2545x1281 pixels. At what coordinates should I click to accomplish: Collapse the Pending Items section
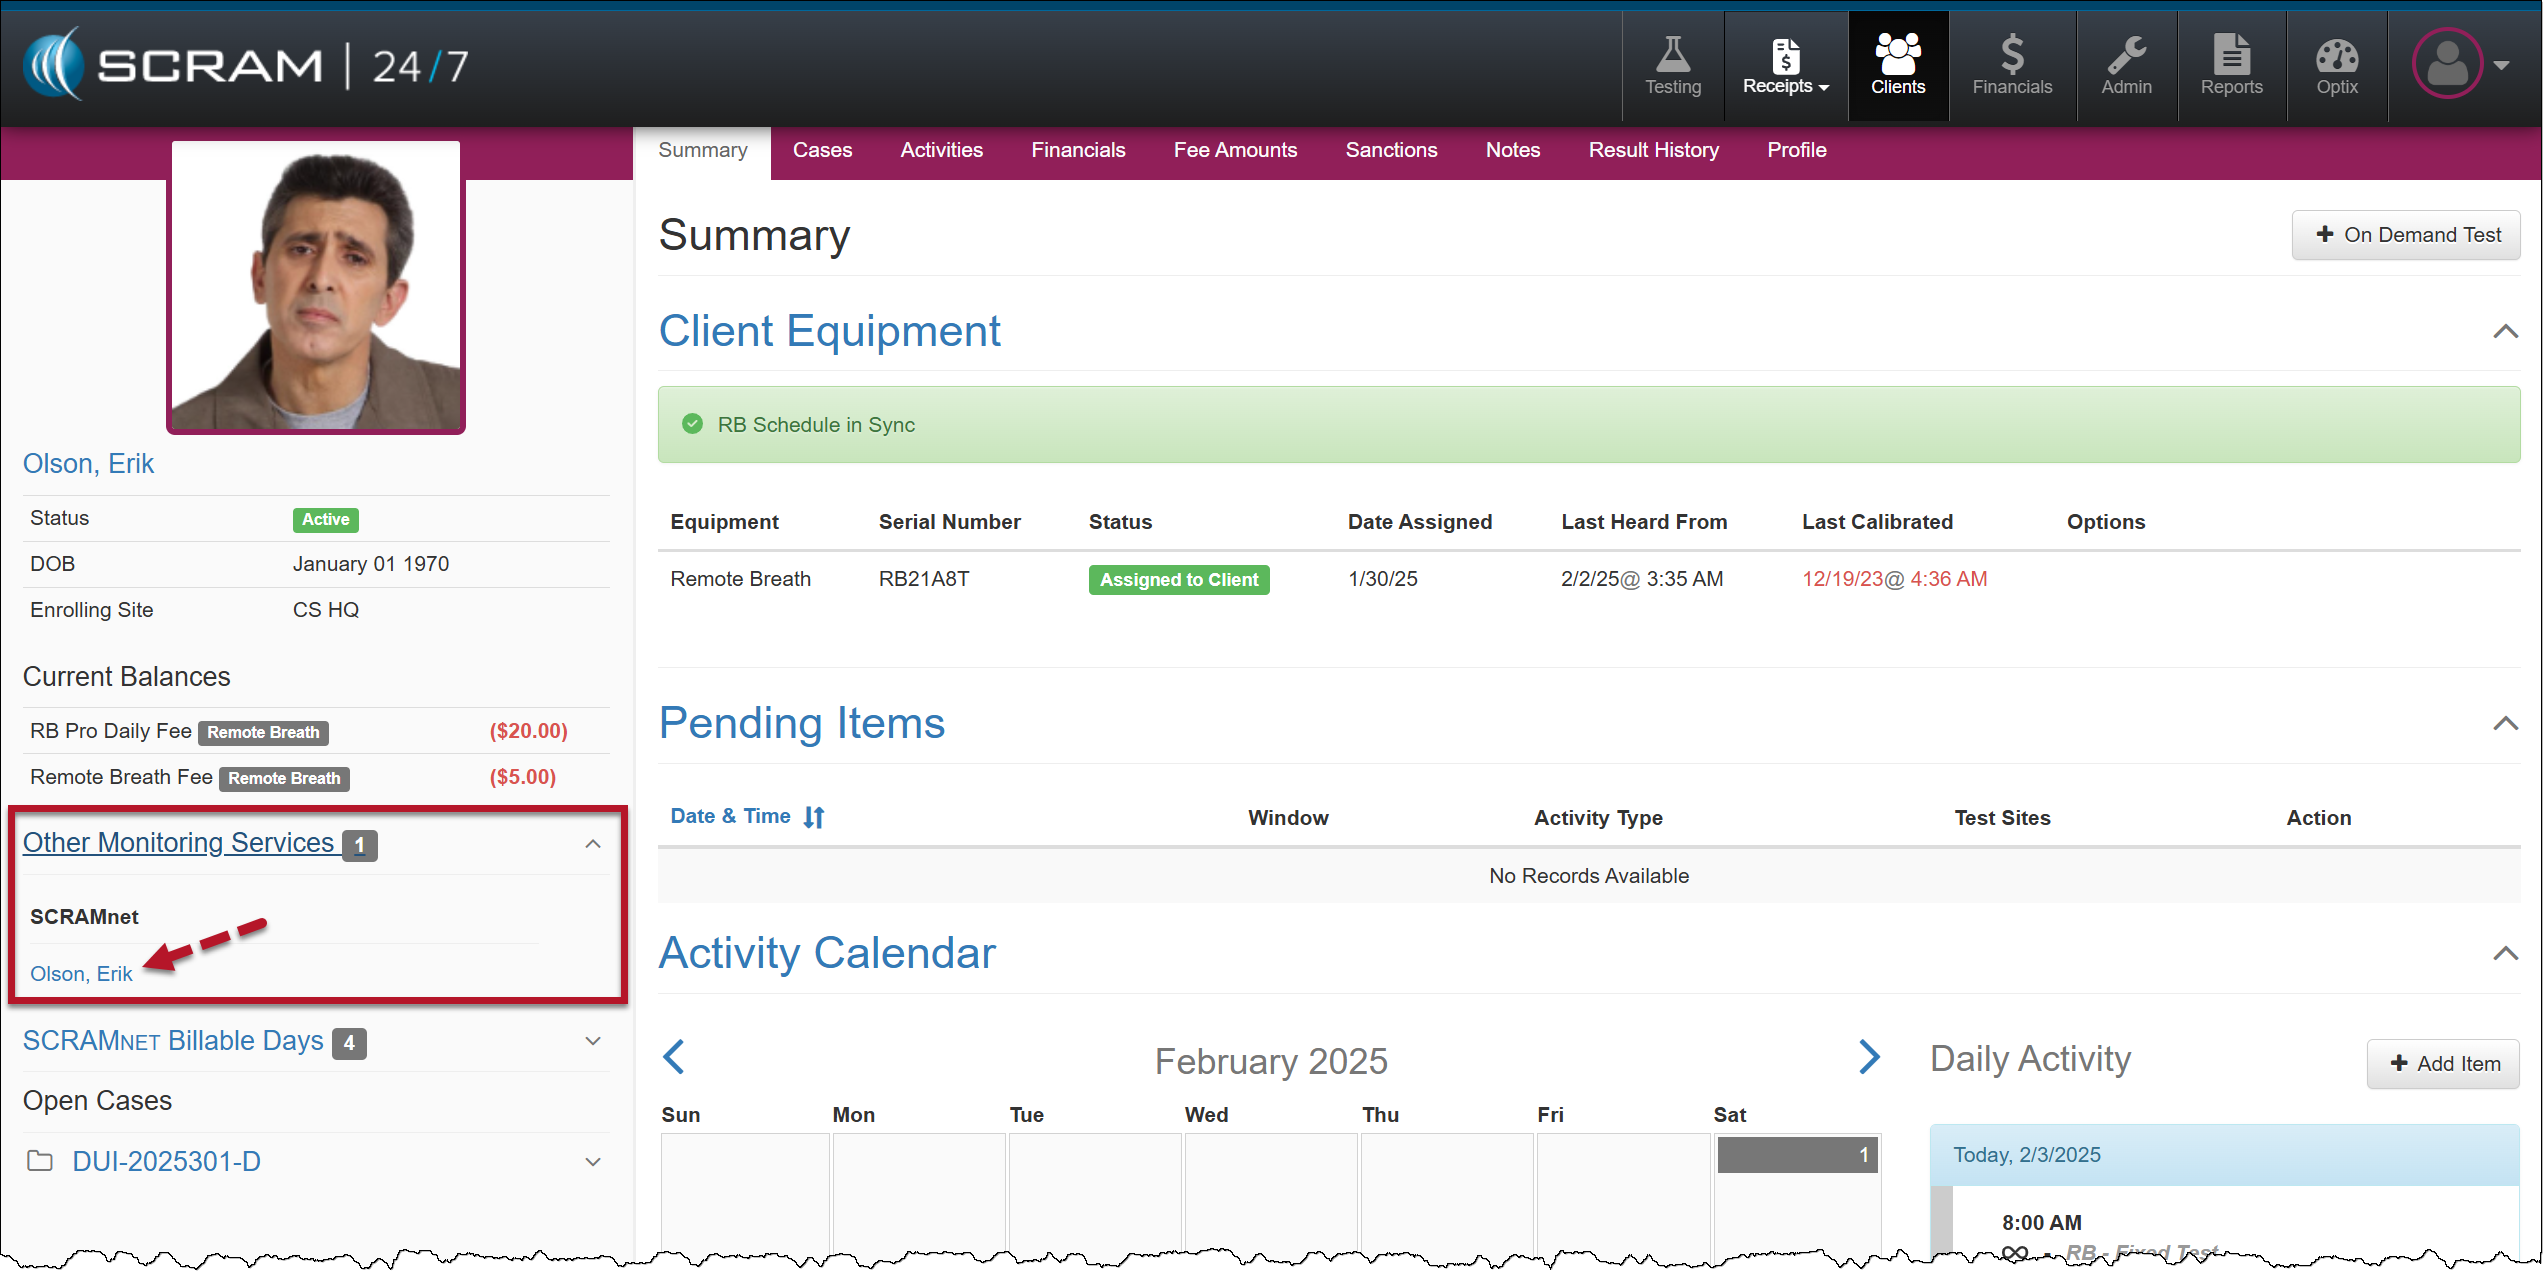click(2504, 723)
